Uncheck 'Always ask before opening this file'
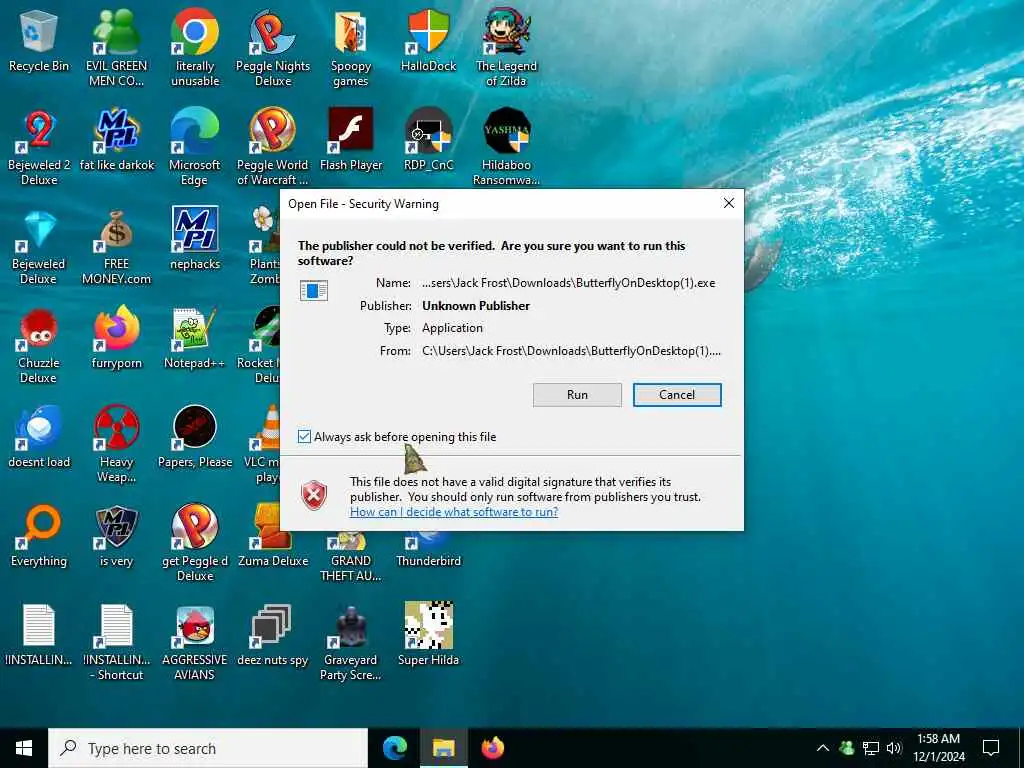1024x768 pixels. click(x=304, y=436)
